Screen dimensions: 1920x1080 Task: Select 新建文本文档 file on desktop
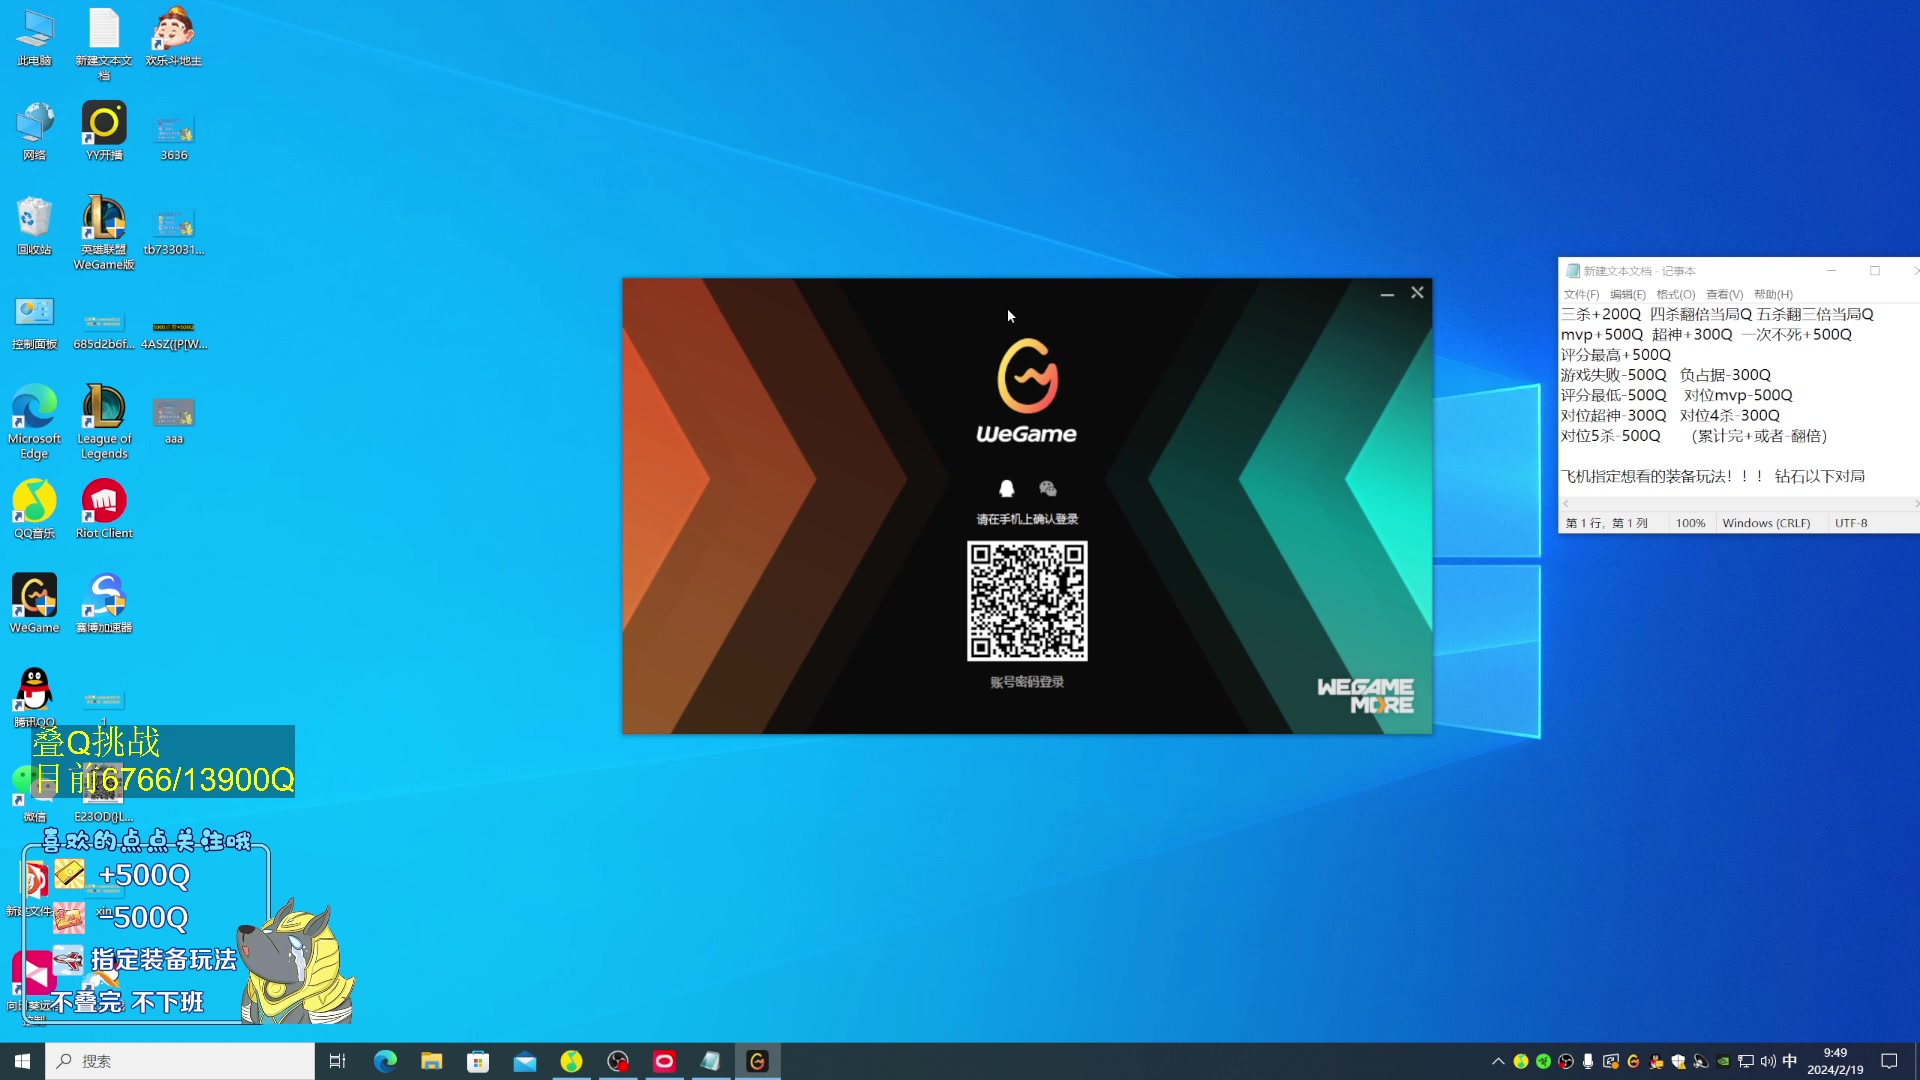[104, 44]
